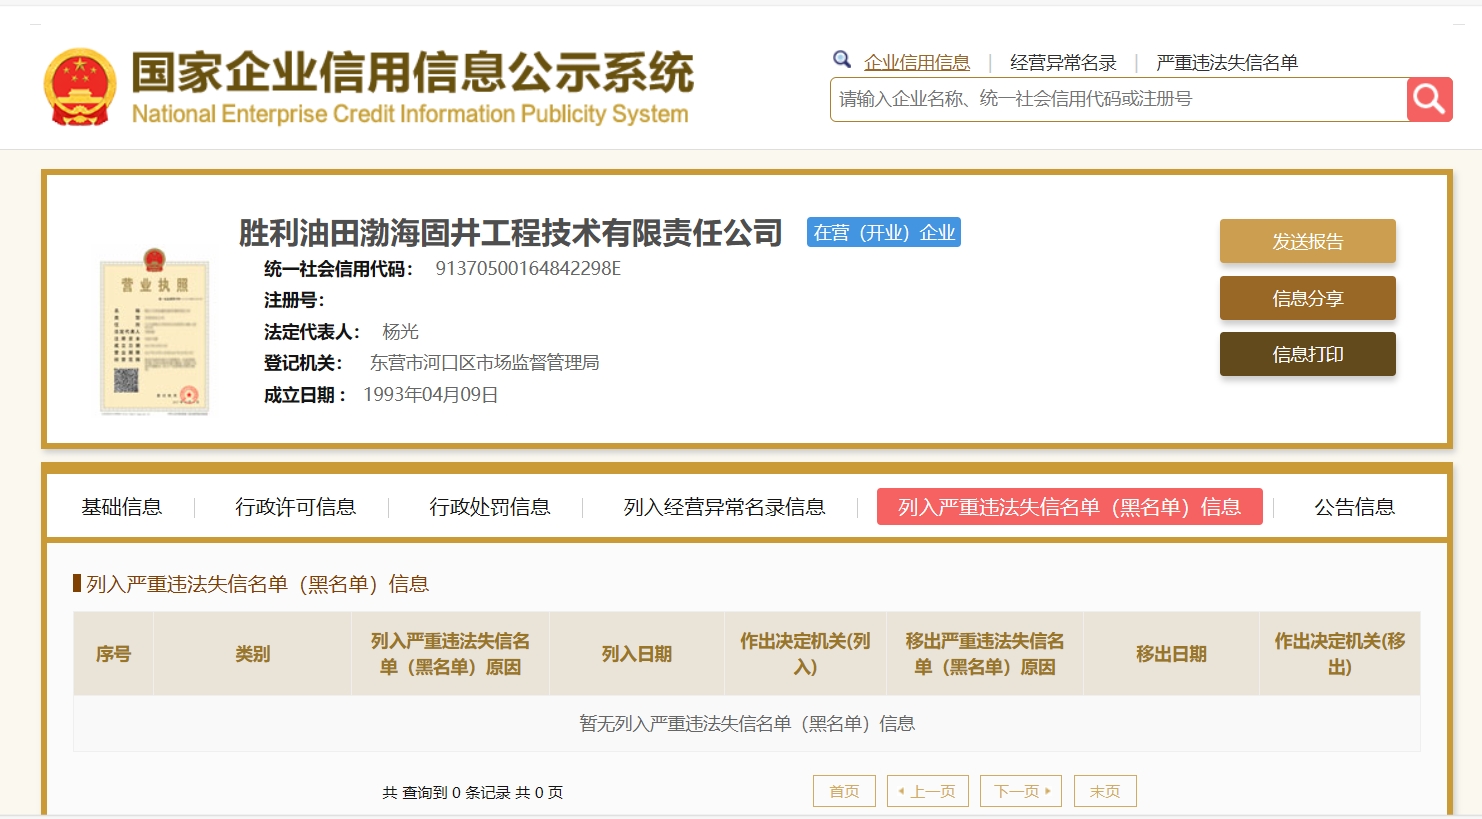Switch to 列入经营异常名录信息 tab

click(x=724, y=507)
